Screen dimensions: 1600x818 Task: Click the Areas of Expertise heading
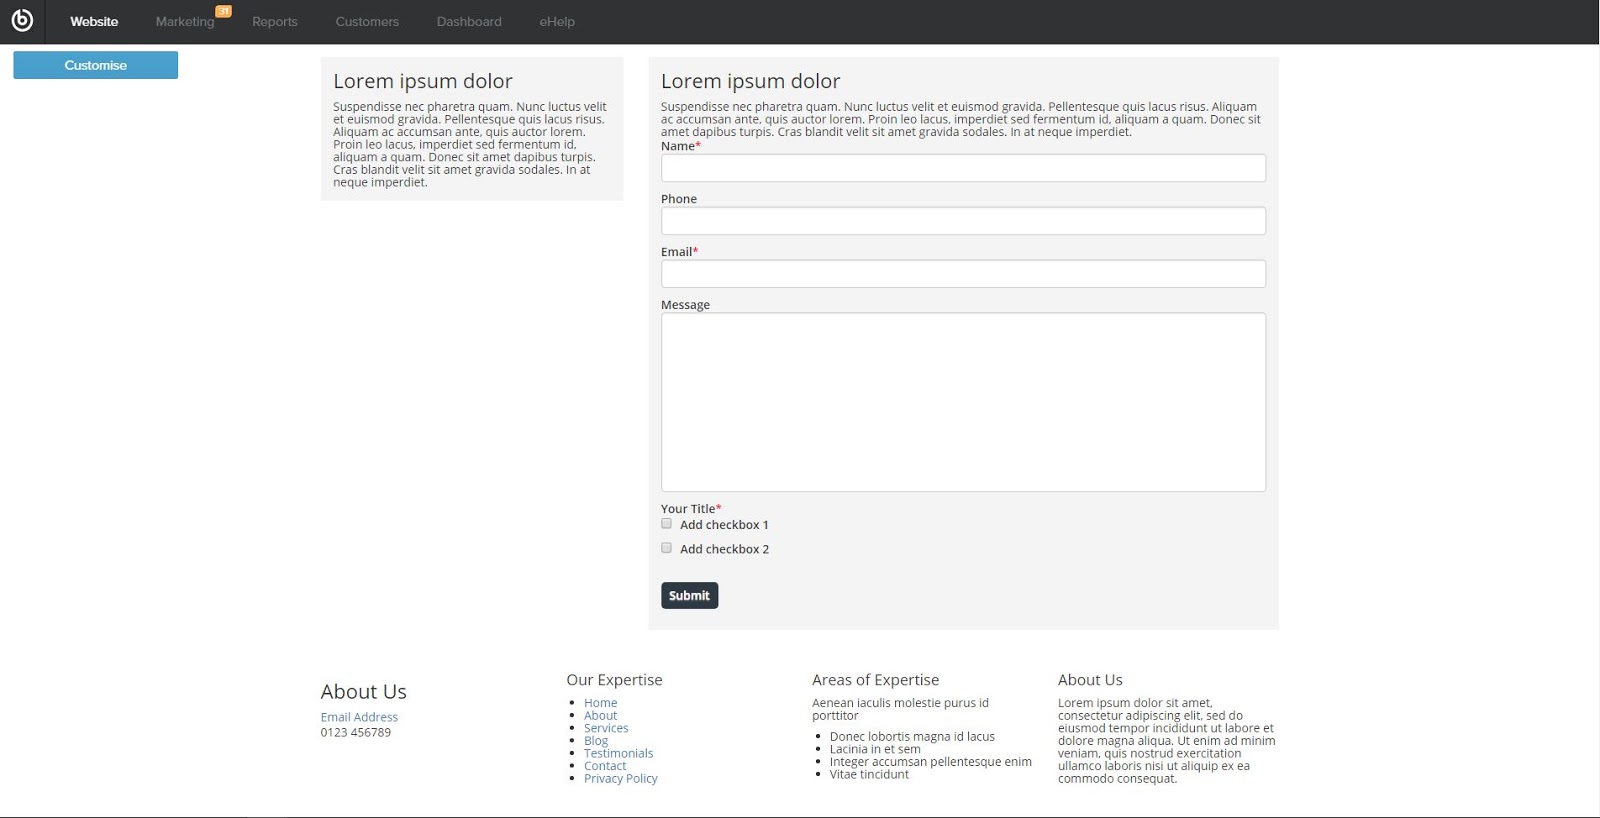875,680
